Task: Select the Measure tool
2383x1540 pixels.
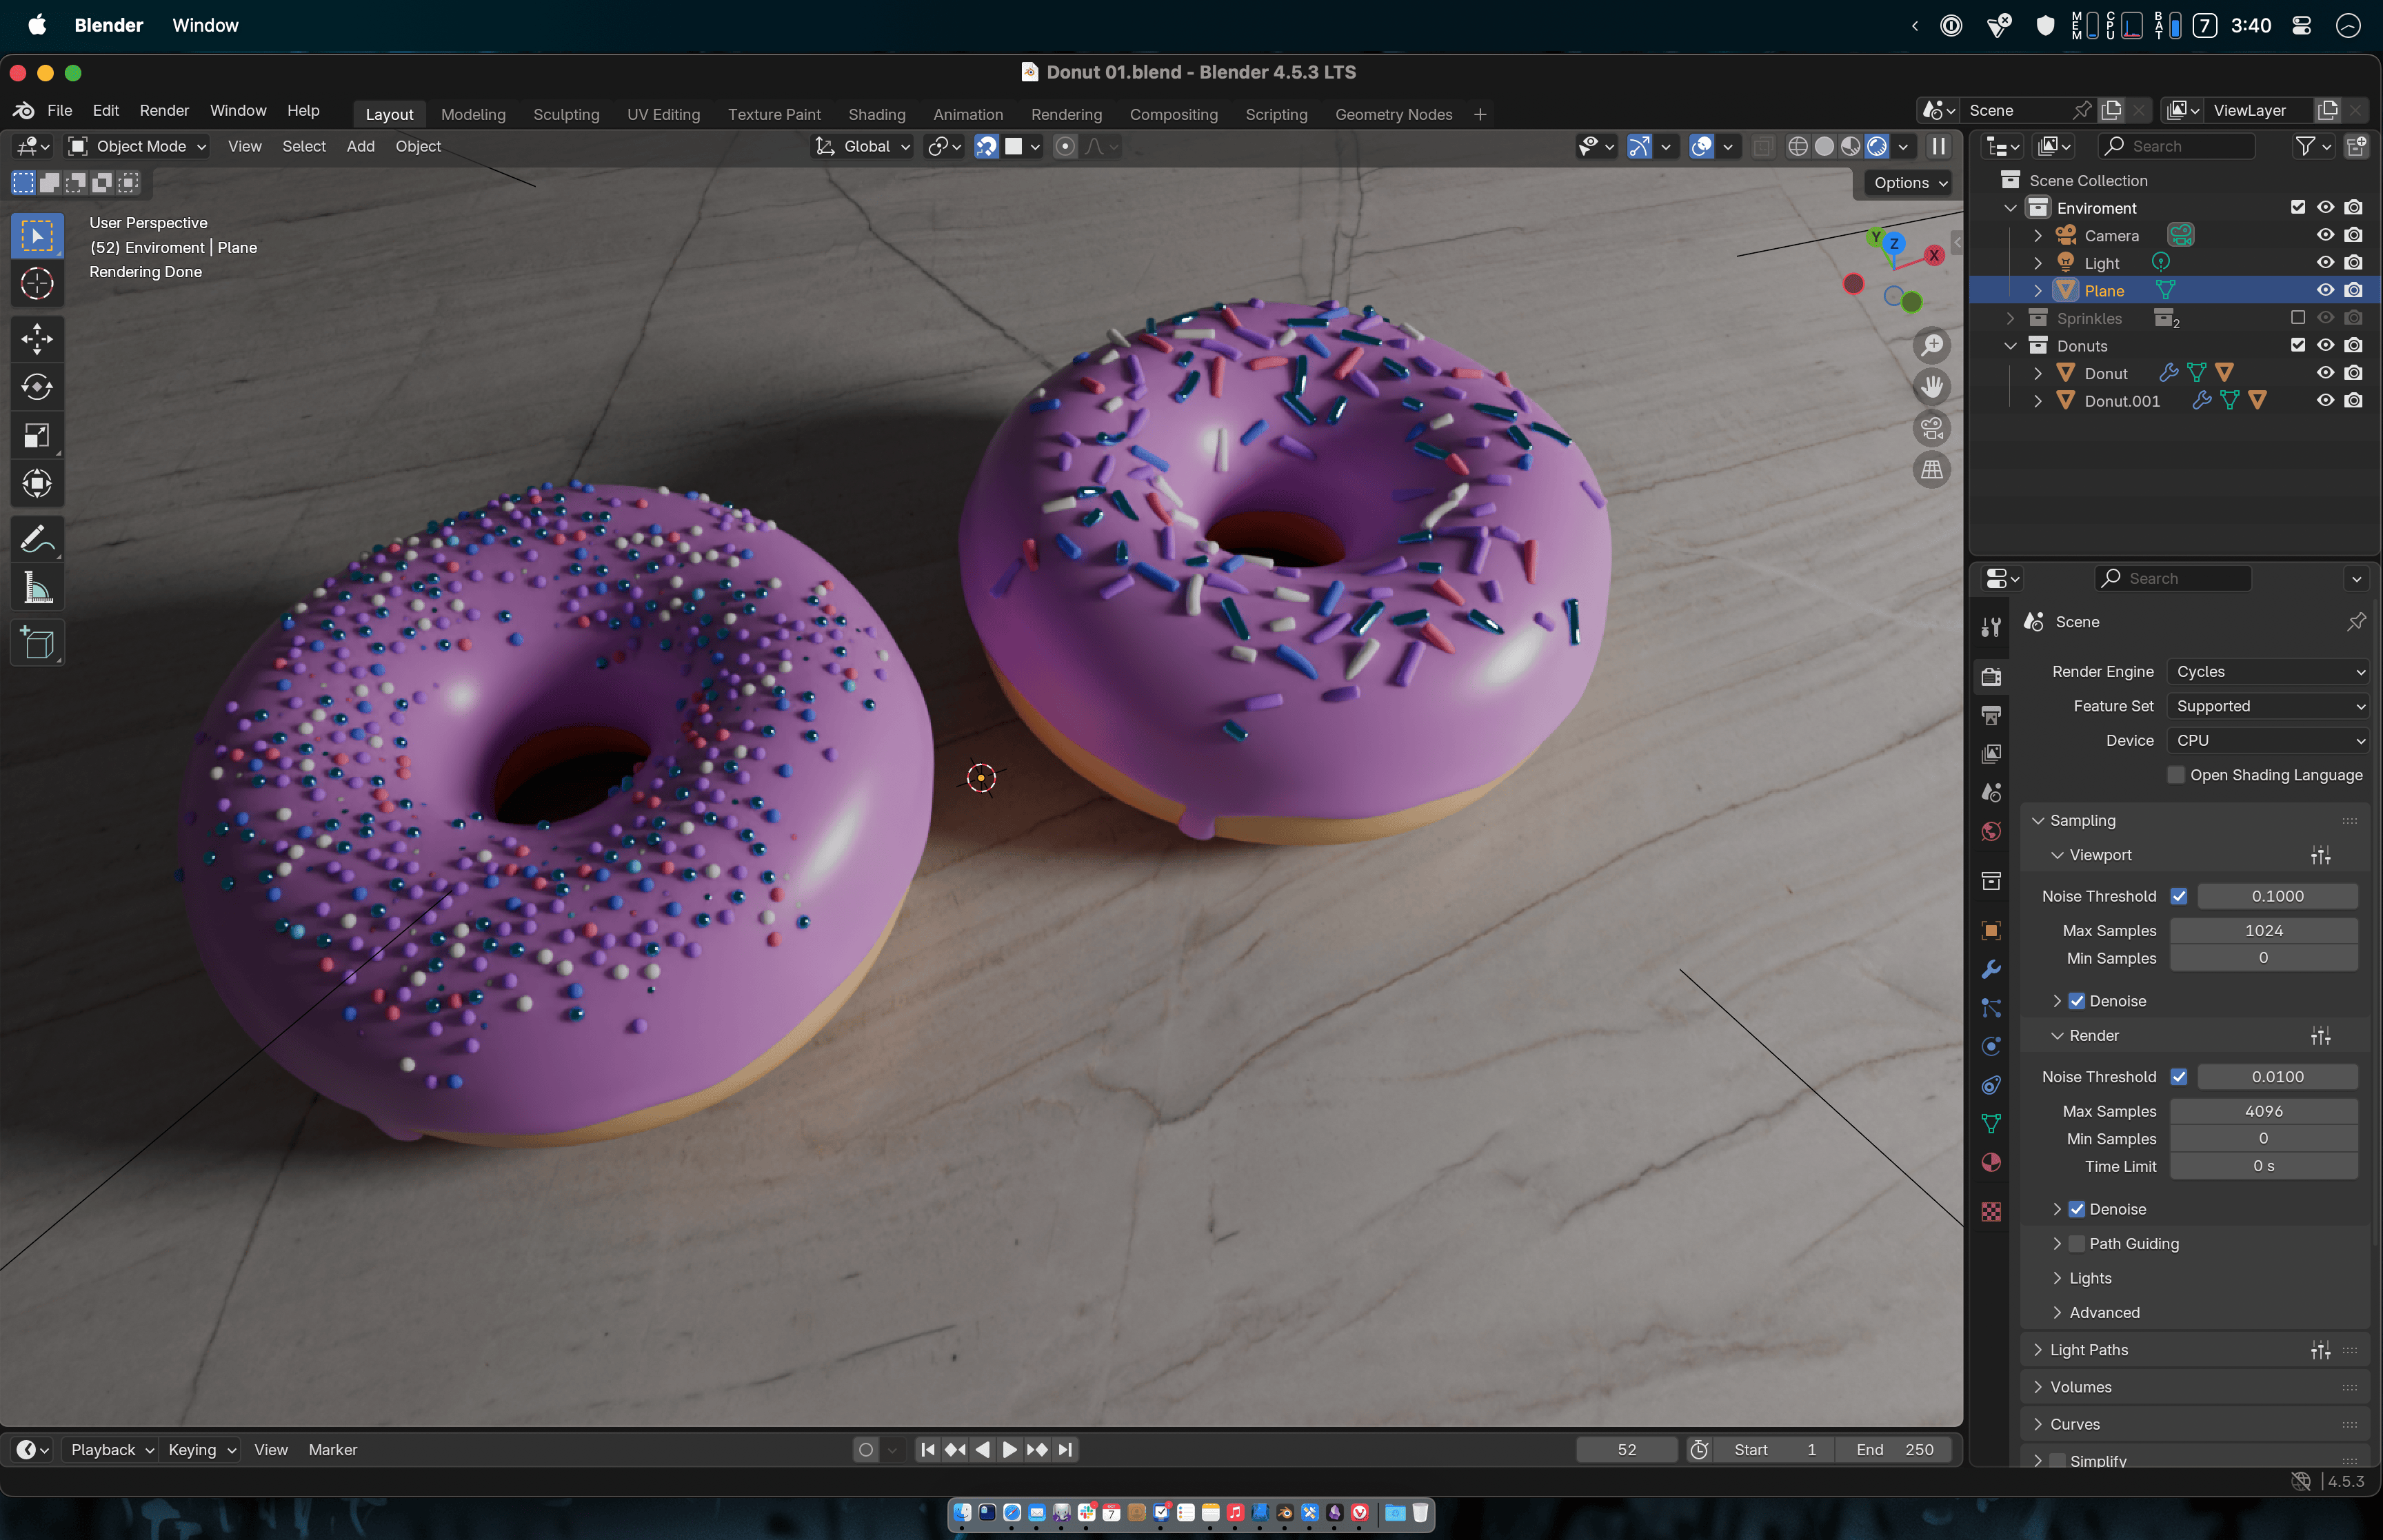Action: tap(37, 589)
